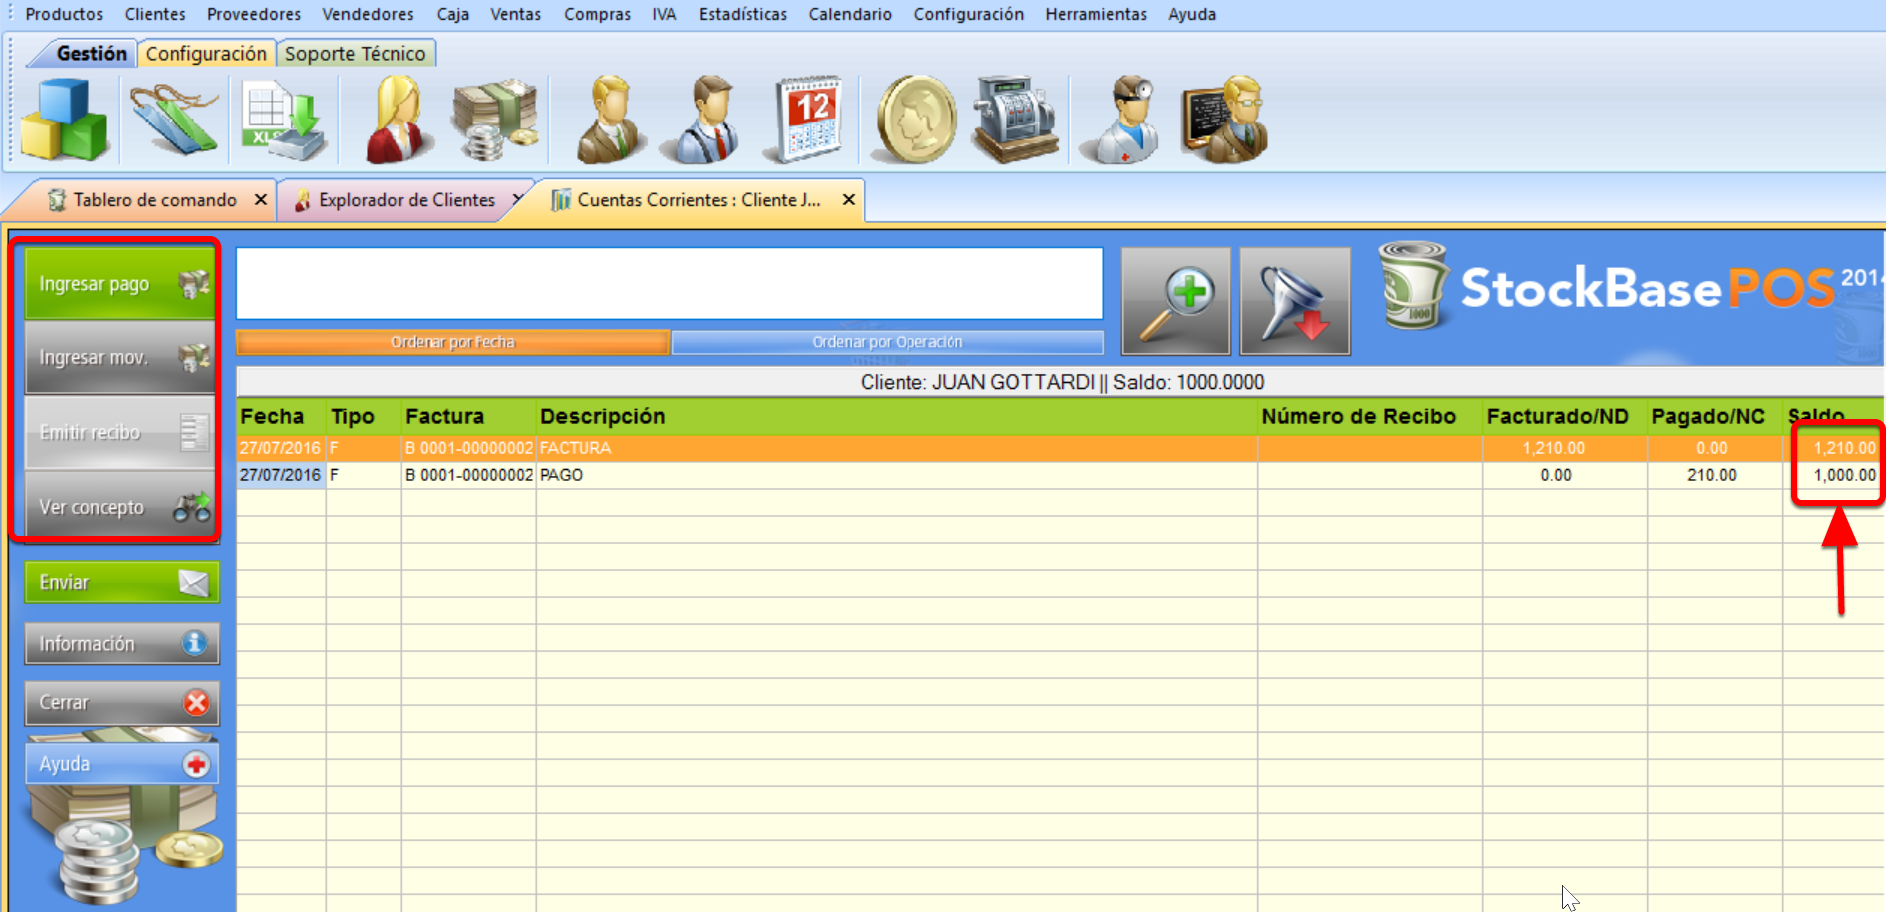The width and height of the screenshot is (1886, 912).
Task: Open the calendar icon showing 12
Action: pyautogui.click(x=806, y=119)
